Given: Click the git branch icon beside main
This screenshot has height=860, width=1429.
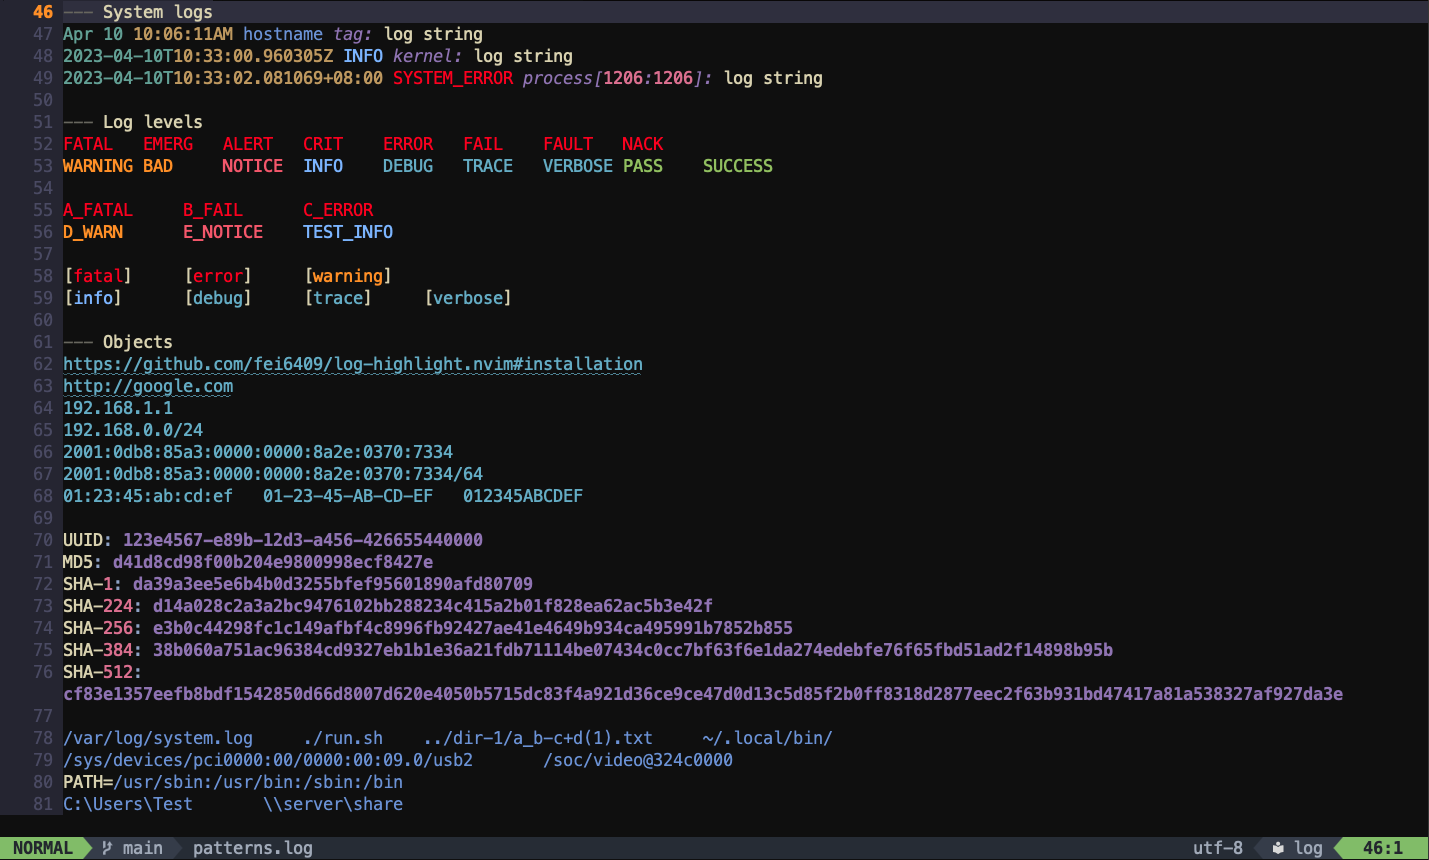Looking at the screenshot, I should coord(107,848).
